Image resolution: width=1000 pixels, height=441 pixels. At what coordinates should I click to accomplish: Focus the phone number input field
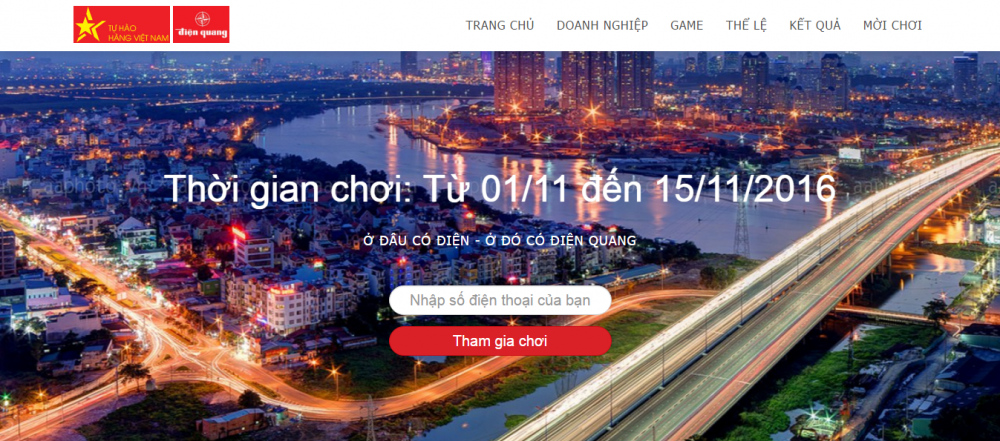point(500,300)
